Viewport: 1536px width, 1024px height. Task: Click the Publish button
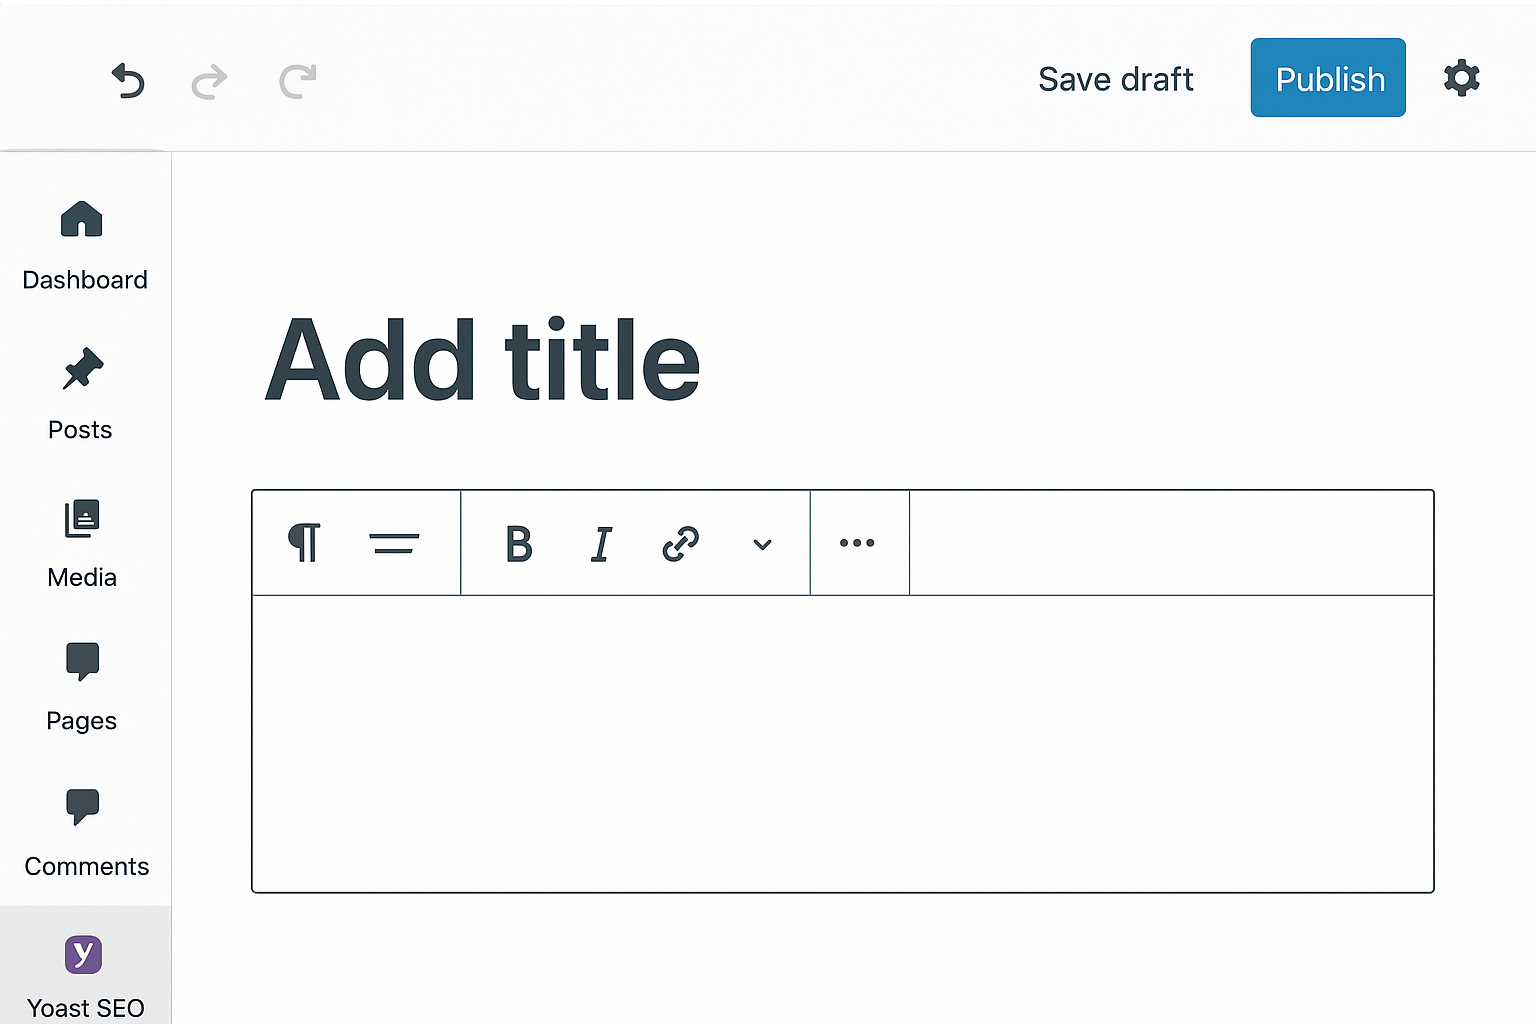click(x=1328, y=78)
